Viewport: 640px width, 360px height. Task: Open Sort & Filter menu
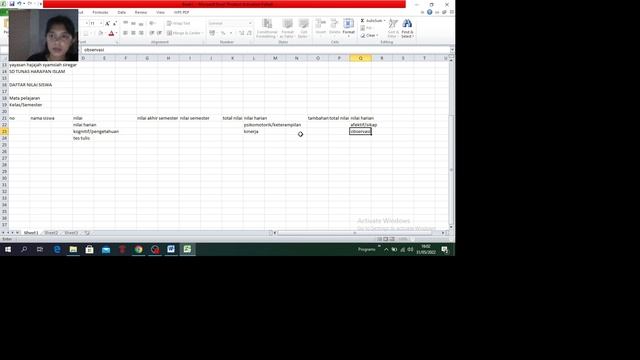click(393, 28)
